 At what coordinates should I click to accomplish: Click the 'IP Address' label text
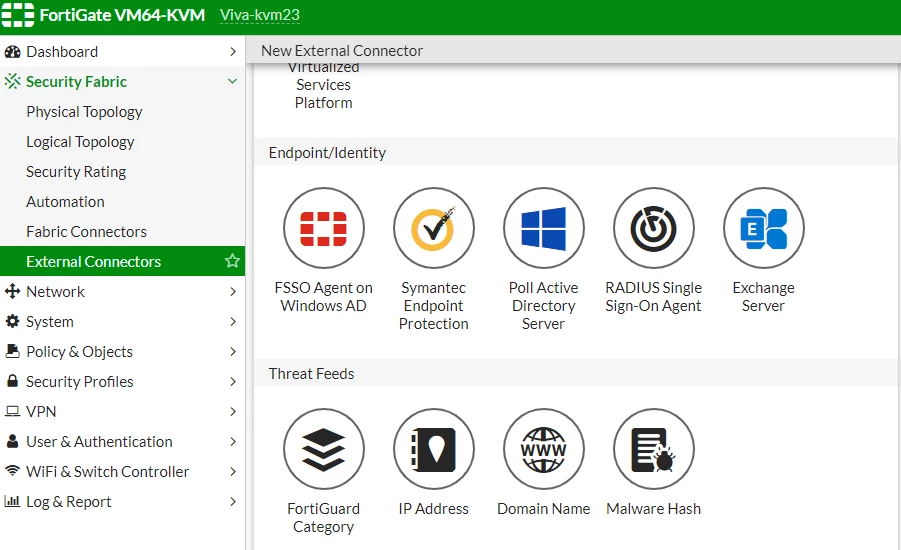pos(434,509)
